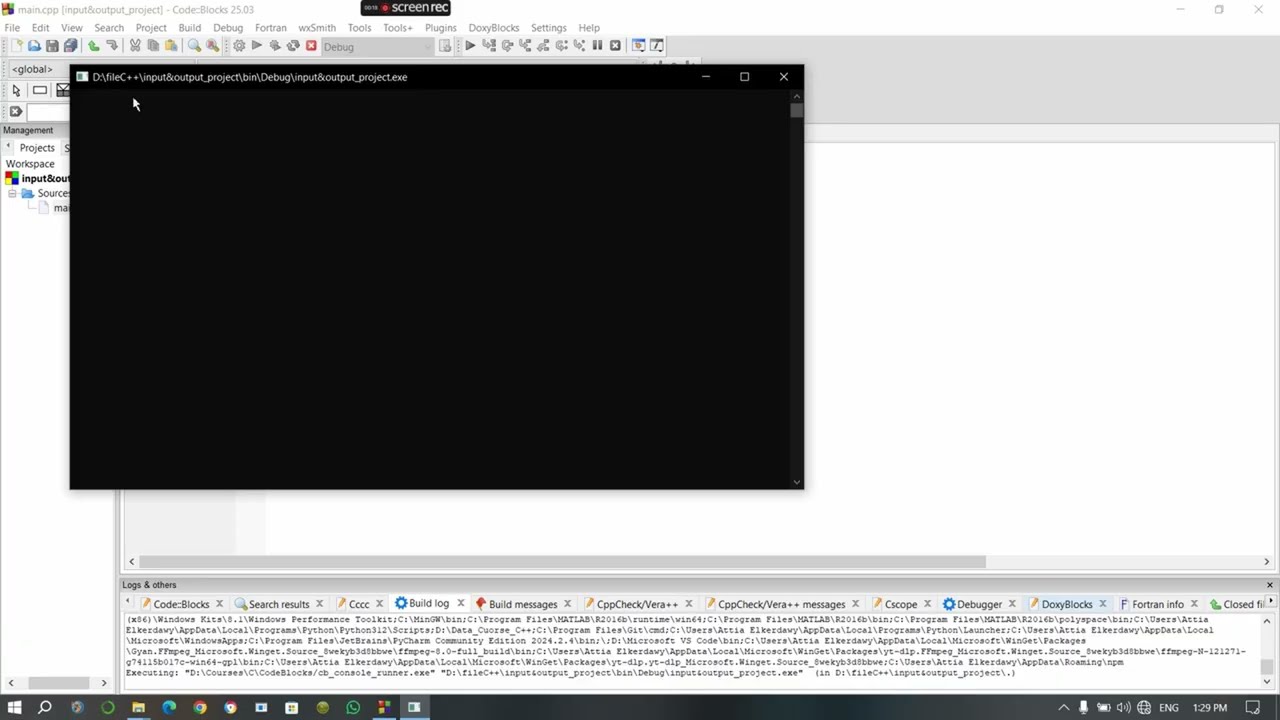The height and width of the screenshot is (720, 1280).
Task: Open Find with the magnifier icon
Action: pyautogui.click(x=194, y=46)
